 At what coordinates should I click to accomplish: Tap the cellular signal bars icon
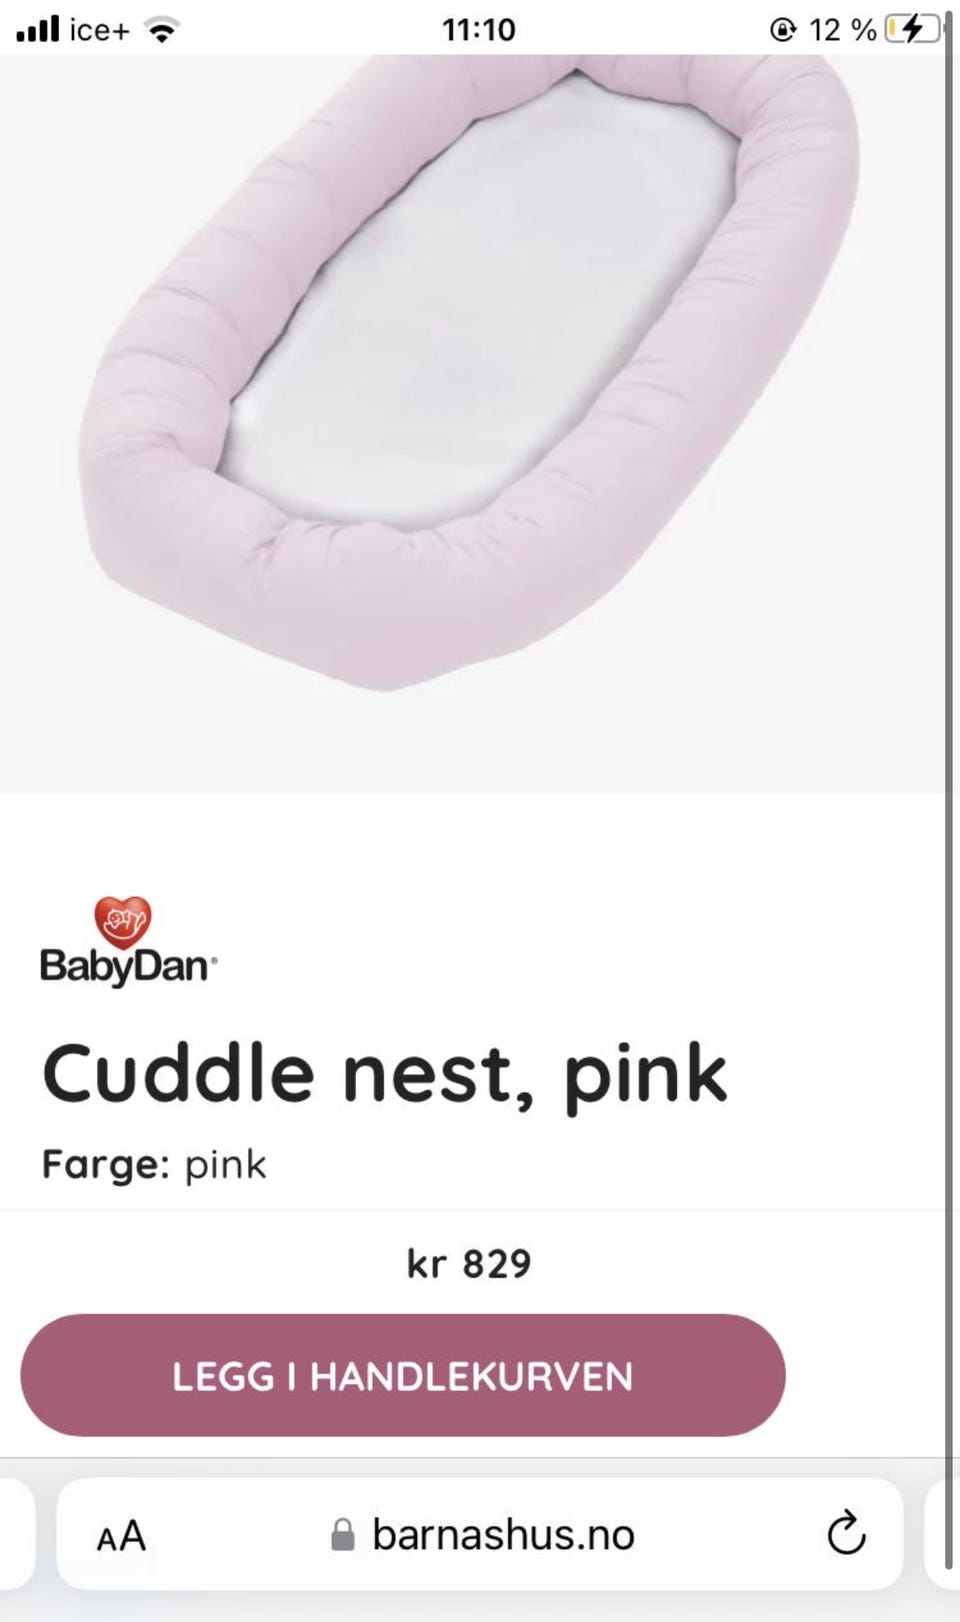[x=37, y=29]
